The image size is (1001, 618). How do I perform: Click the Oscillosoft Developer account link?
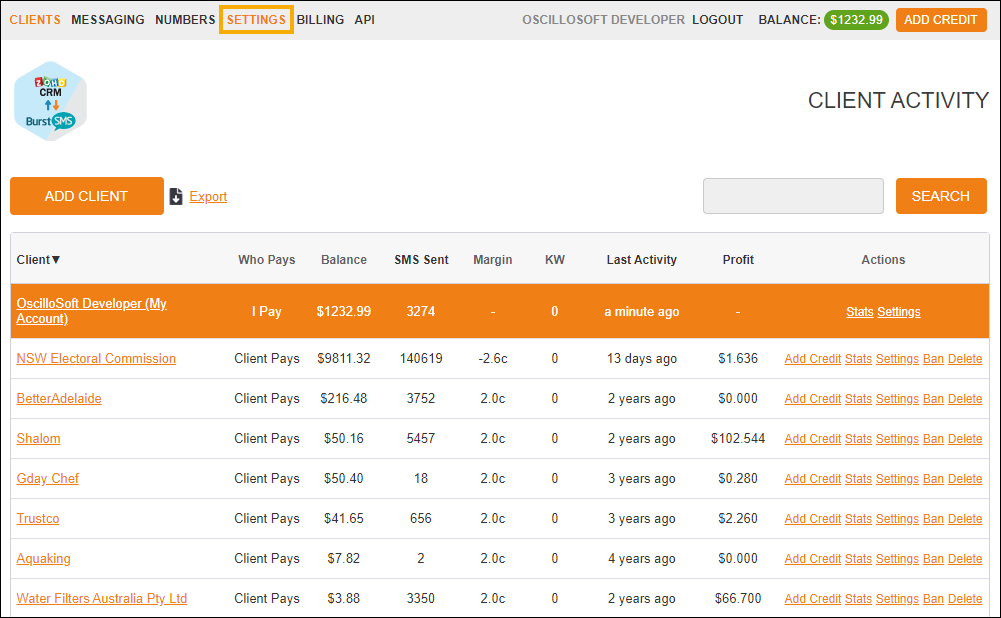pyautogui.click(x=603, y=20)
